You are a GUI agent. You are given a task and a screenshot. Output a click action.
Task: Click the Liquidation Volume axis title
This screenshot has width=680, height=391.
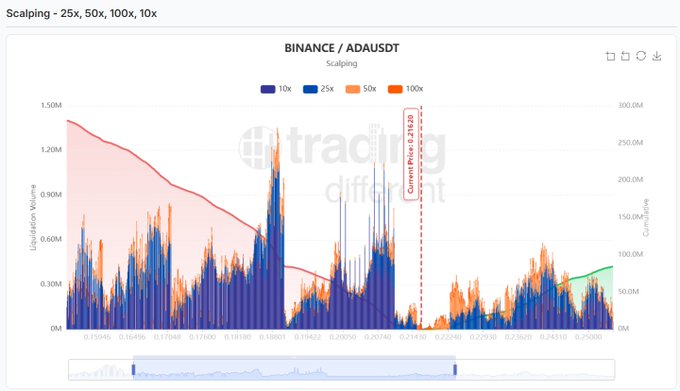pos(33,217)
